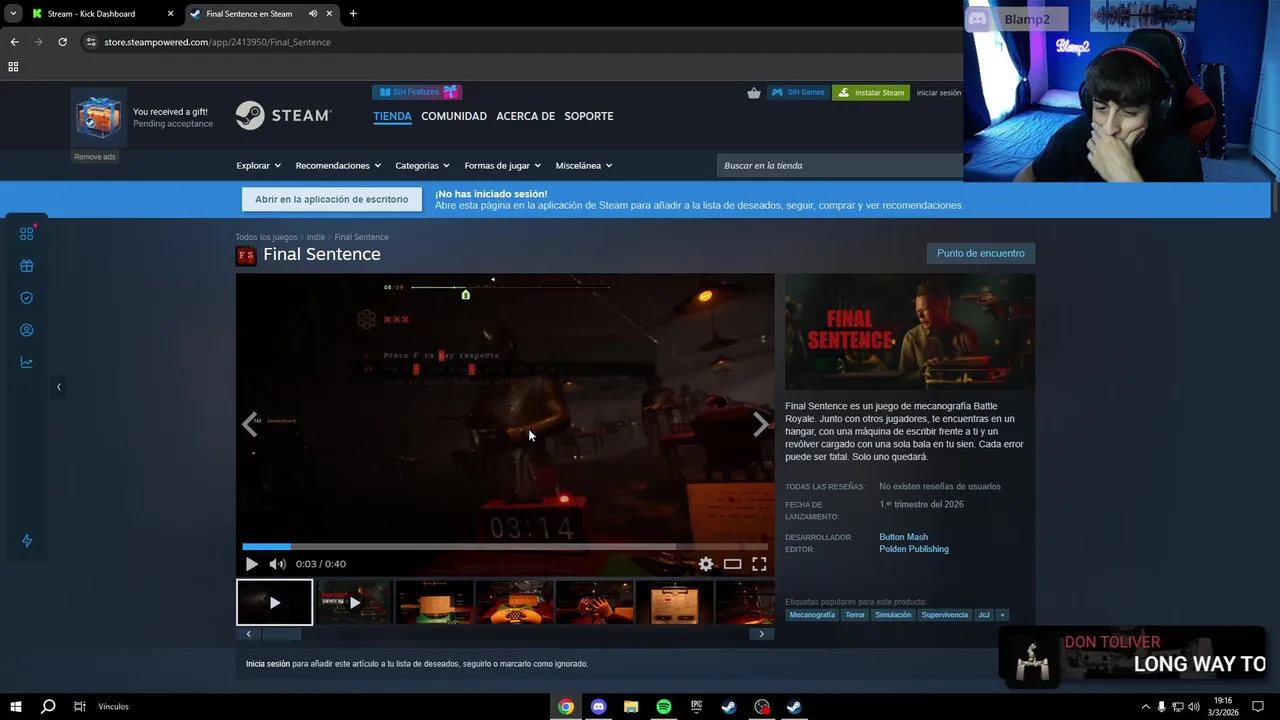Click Todos los juegos breadcrumb
This screenshot has height=720, width=1280.
(x=266, y=237)
